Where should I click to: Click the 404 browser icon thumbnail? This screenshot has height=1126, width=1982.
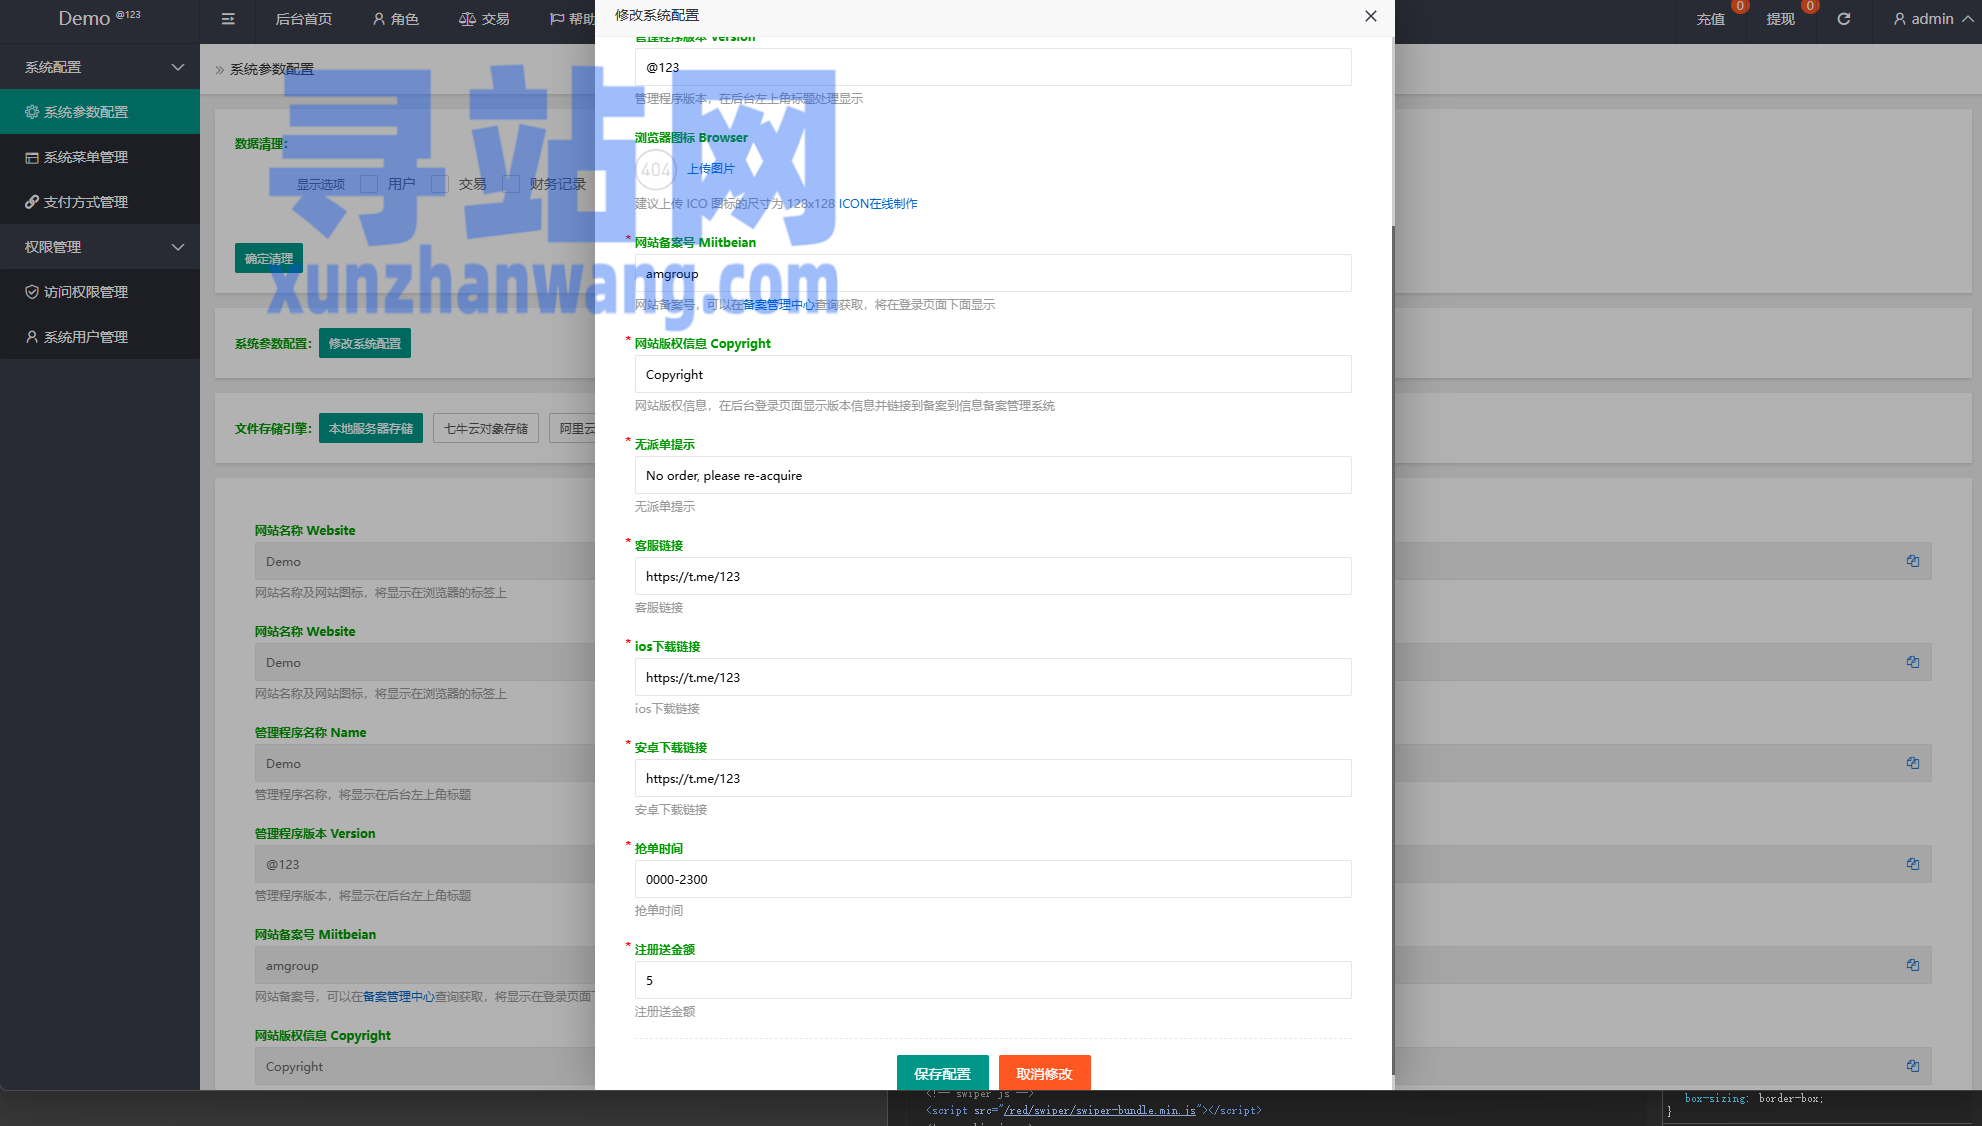(655, 169)
